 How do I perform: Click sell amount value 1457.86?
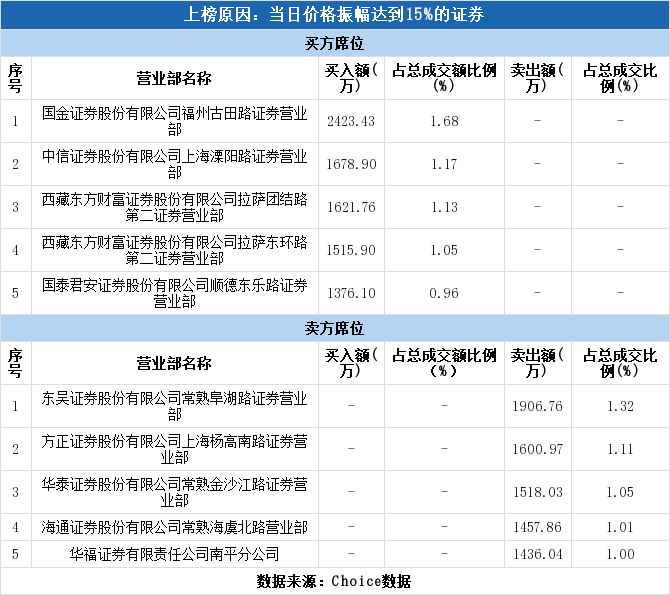(x=538, y=527)
